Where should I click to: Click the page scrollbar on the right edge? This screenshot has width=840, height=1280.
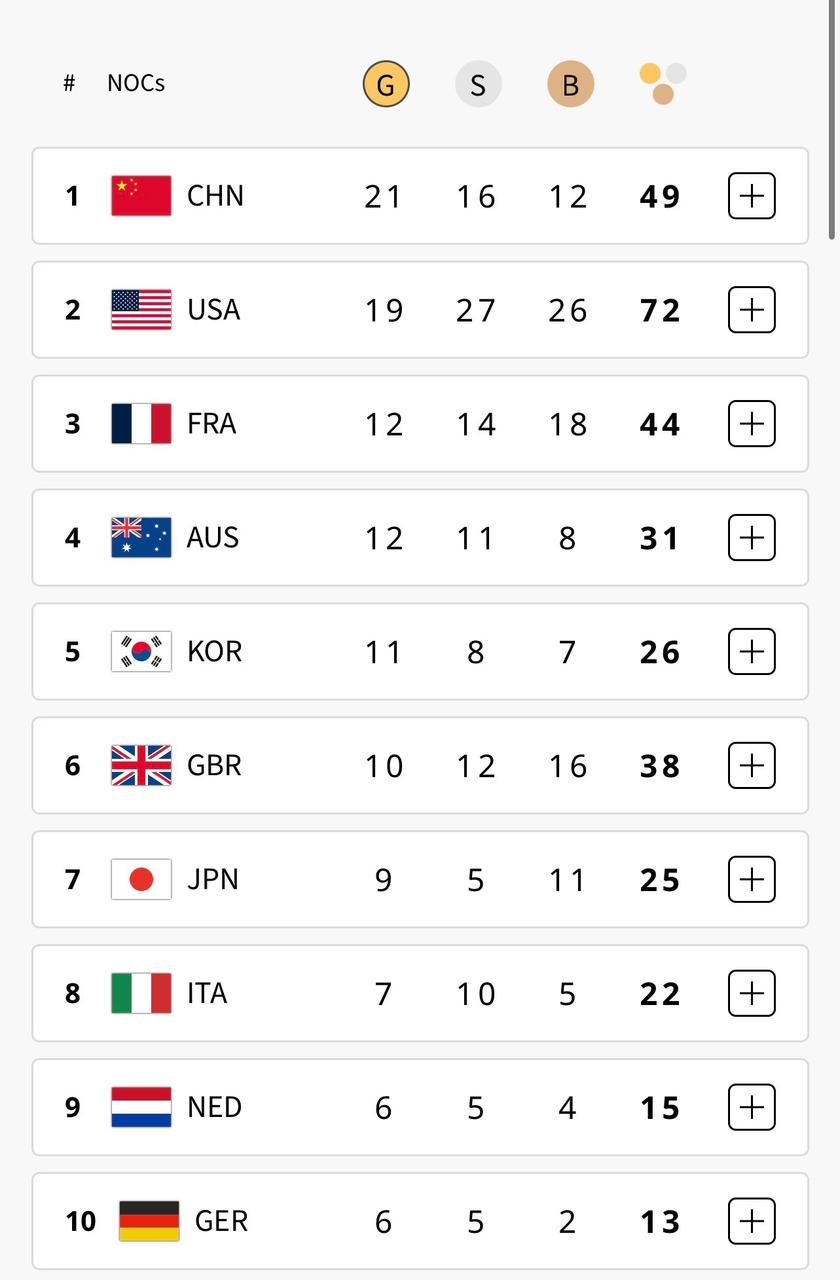coord(832,120)
